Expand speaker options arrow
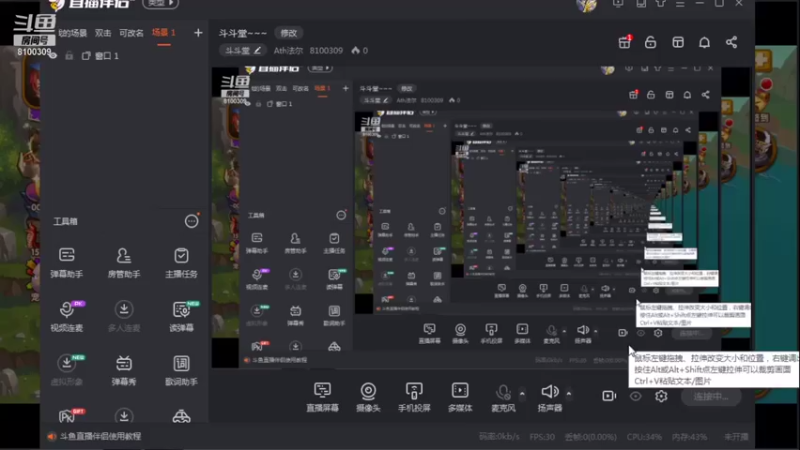Image resolution: width=800 pixels, height=450 pixels. tap(569, 393)
